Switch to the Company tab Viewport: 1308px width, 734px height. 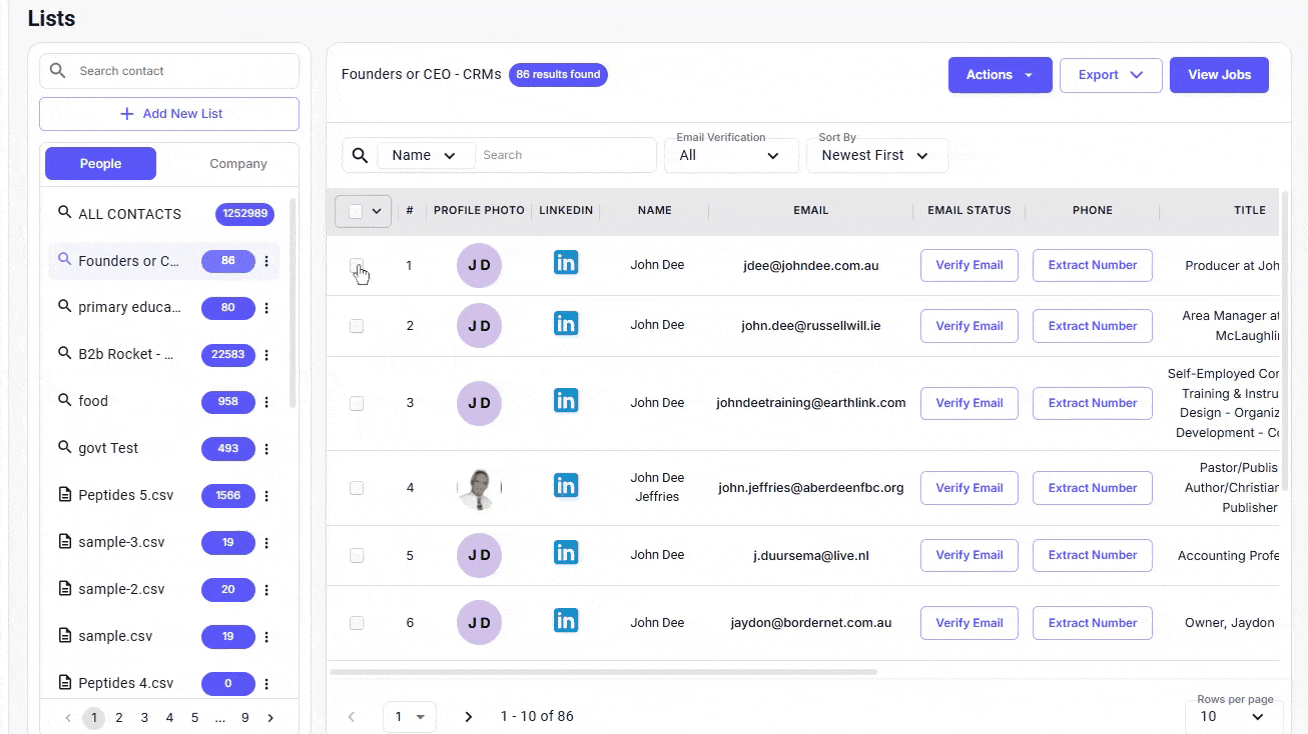click(x=238, y=164)
